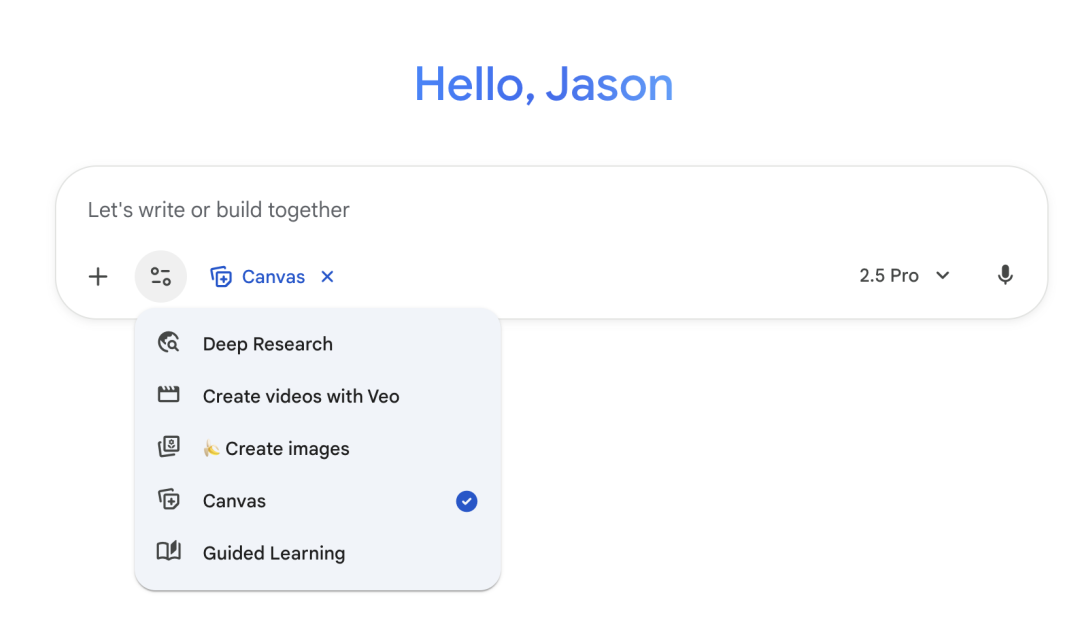This screenshot has width=1080, height=621.
Task: Click the Veo video clapperboard icon
Action: pyautogui.click(x=169, y=395)
